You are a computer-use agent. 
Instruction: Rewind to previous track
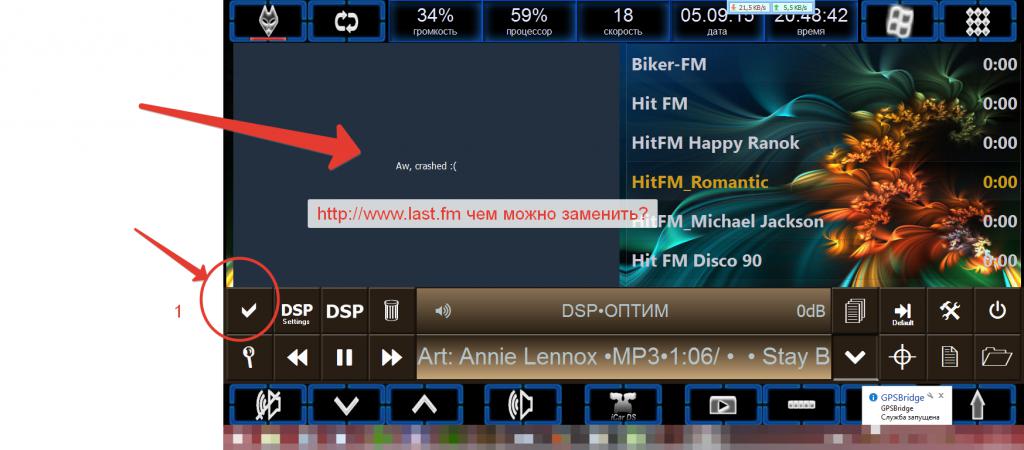click(297, 357)
